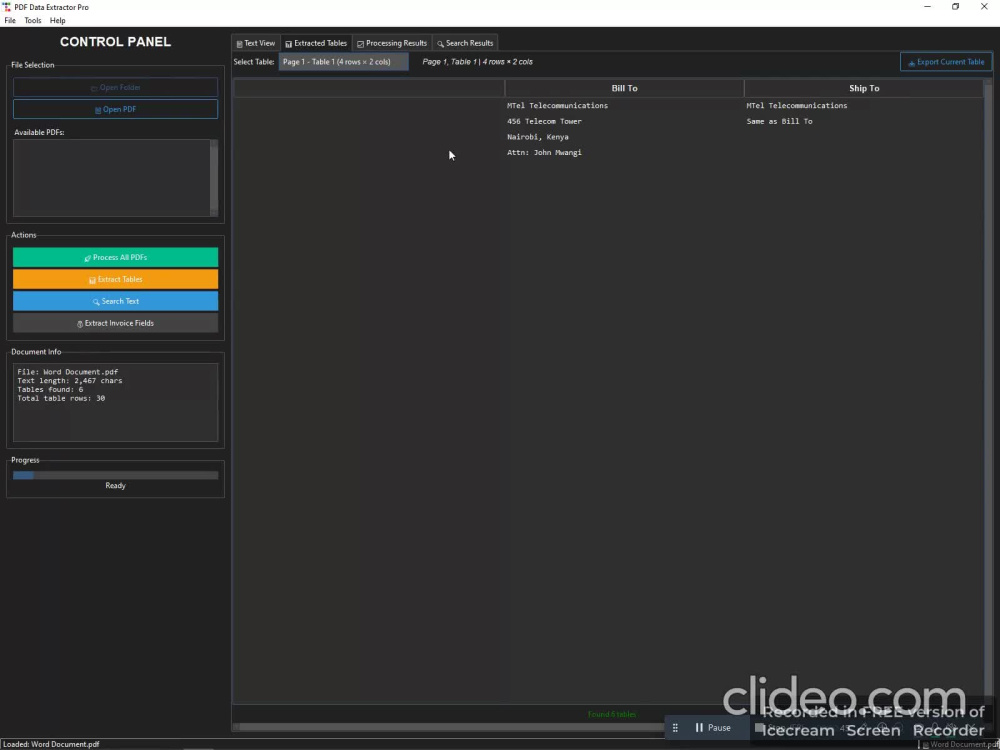
Task: Click the Ship To column header
Action: pyautogui.click(x=864, y=88)
